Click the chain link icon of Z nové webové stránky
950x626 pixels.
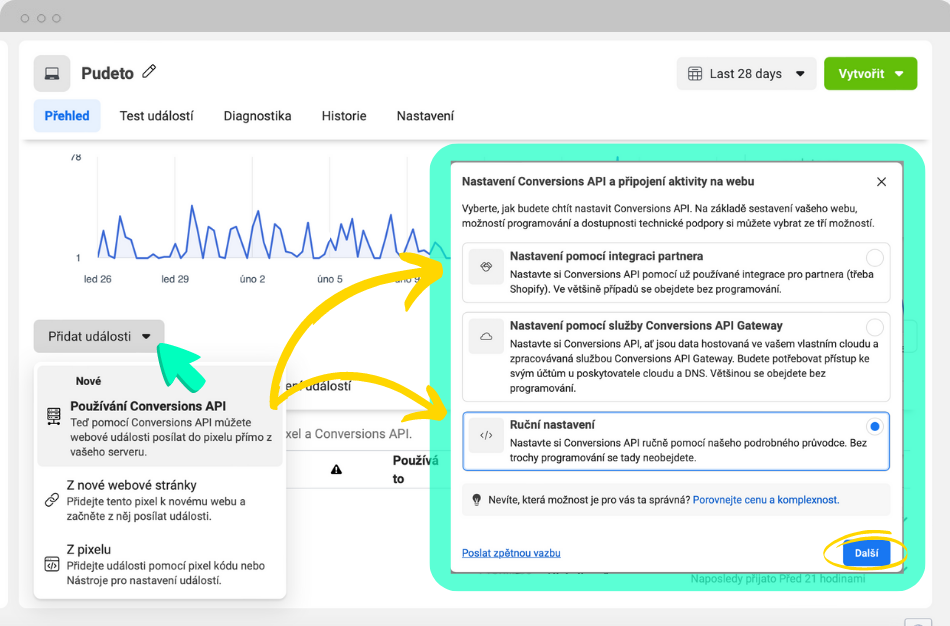52,500
